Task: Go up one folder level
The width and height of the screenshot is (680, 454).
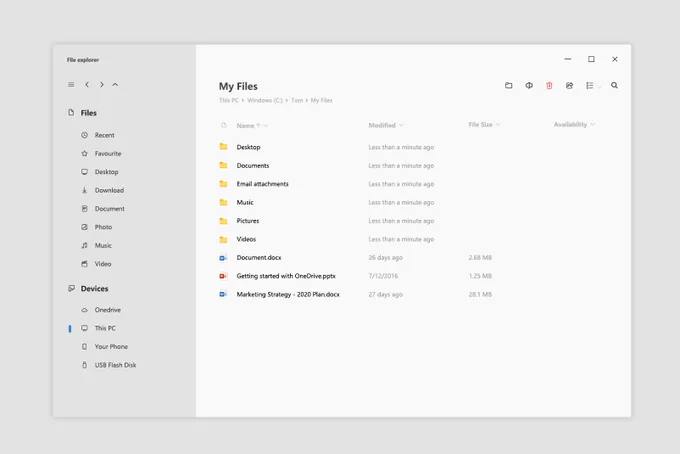Action: (x=115, y=85)
